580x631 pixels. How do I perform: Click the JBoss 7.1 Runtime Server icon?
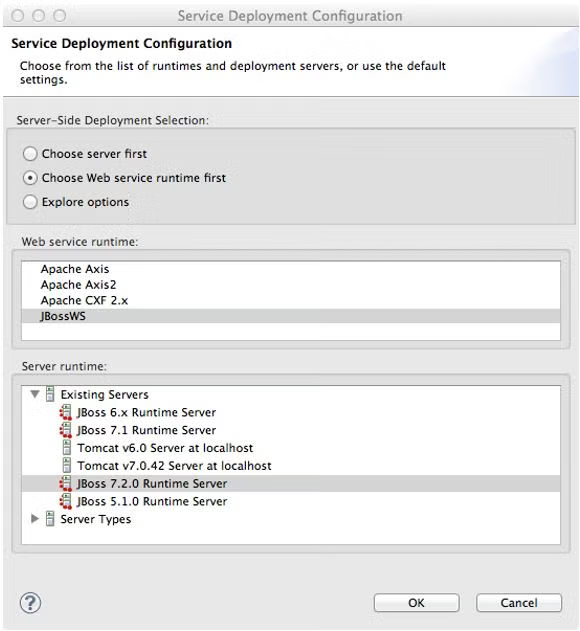66,430
